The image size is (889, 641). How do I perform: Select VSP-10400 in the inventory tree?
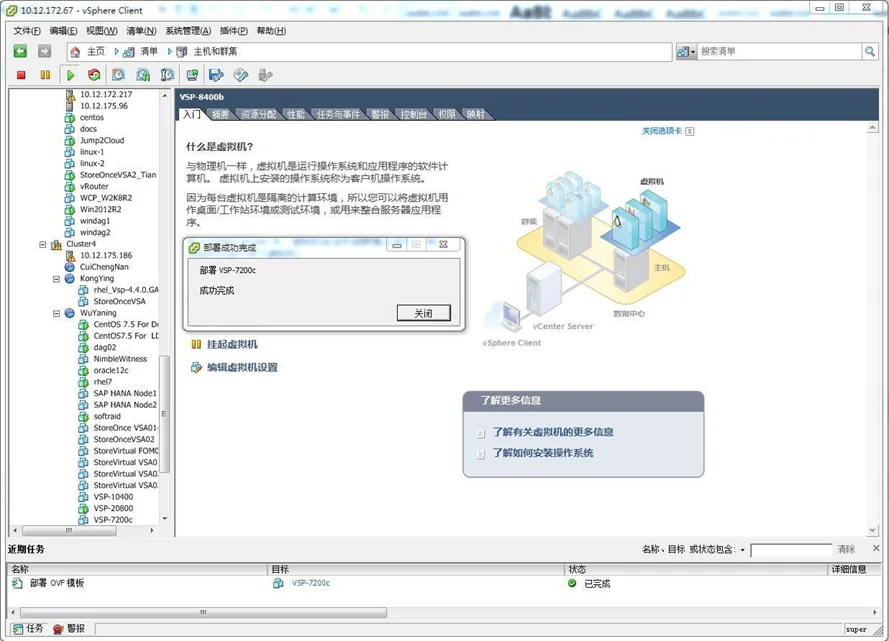[113, 496]
